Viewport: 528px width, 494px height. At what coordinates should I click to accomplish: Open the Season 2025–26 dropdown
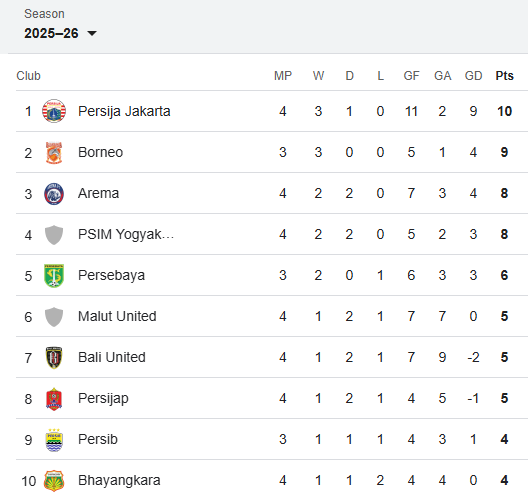(60, 33)
